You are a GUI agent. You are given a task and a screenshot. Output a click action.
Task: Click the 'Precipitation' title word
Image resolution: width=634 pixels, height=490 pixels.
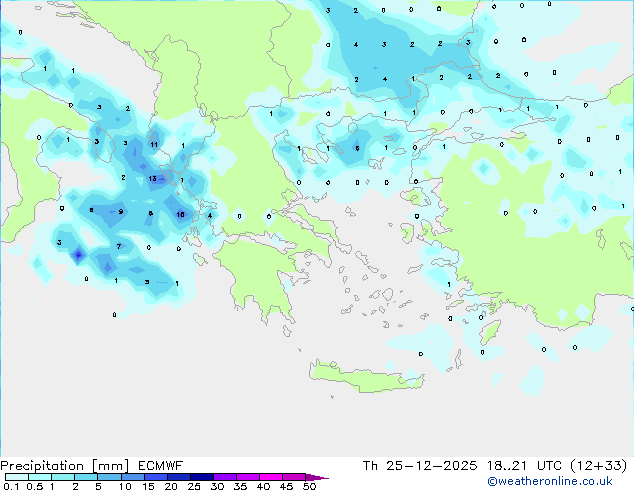(42, 466)
